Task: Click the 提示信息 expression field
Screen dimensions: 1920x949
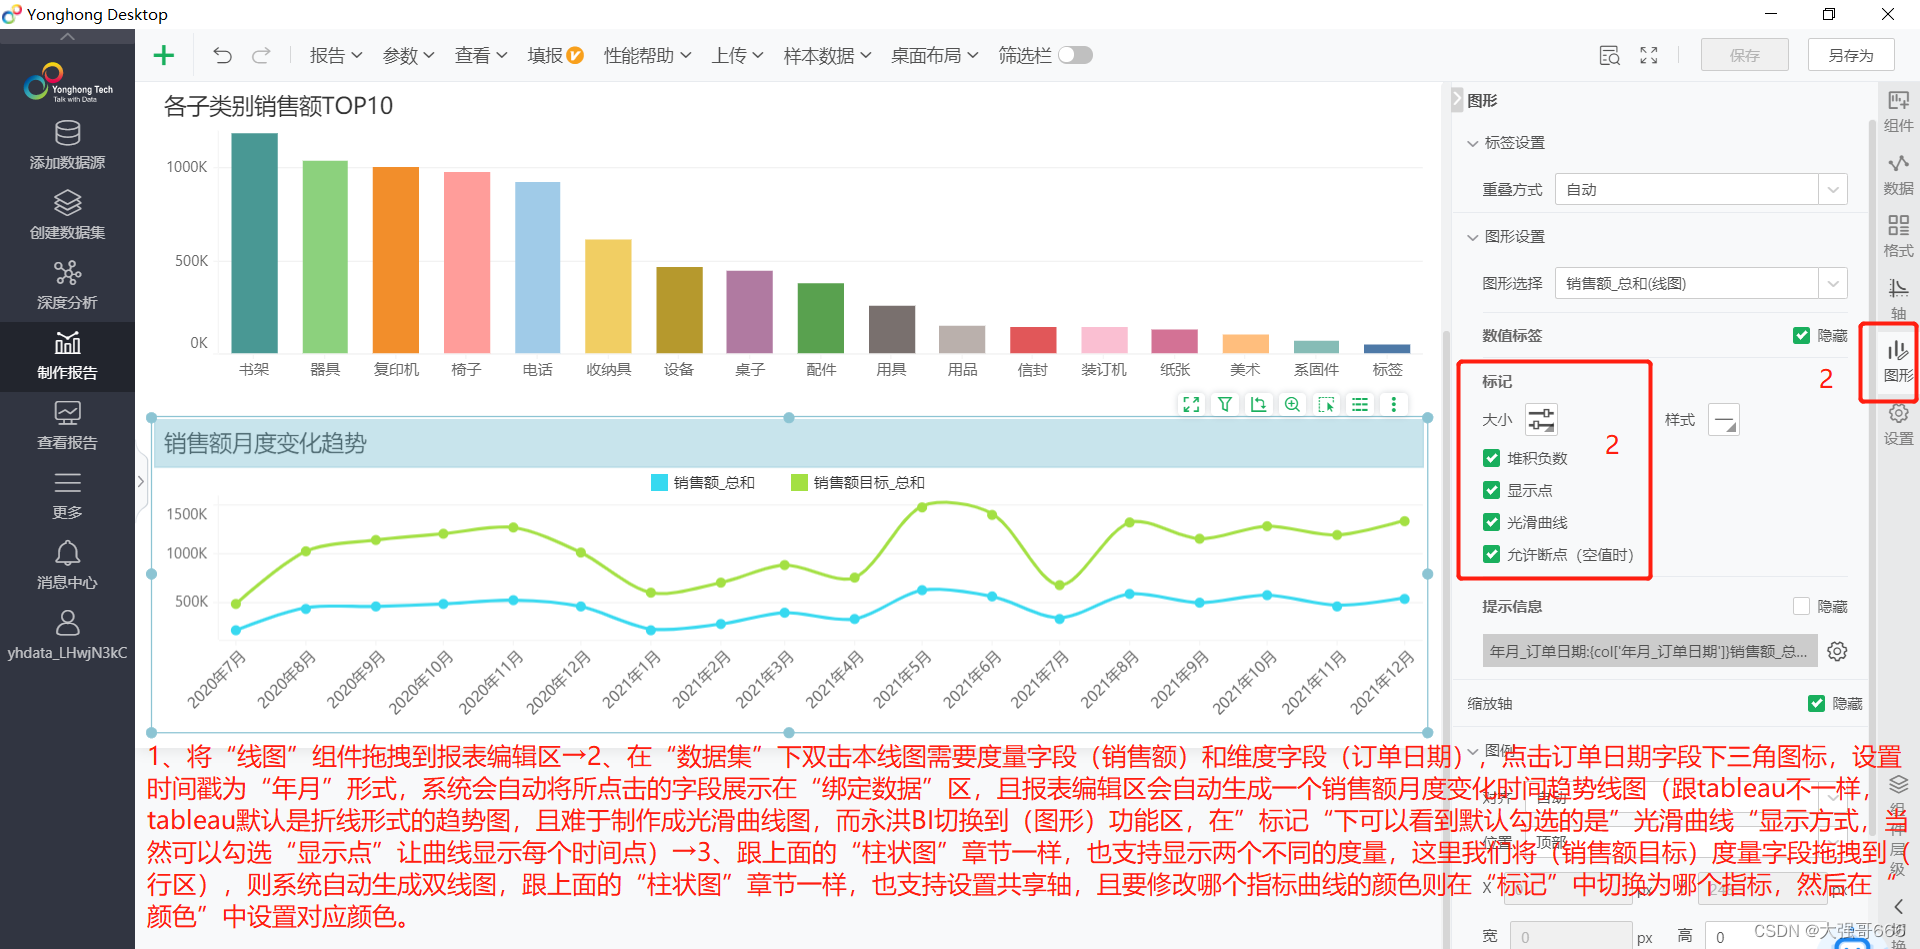Action: pos(1650,651)
